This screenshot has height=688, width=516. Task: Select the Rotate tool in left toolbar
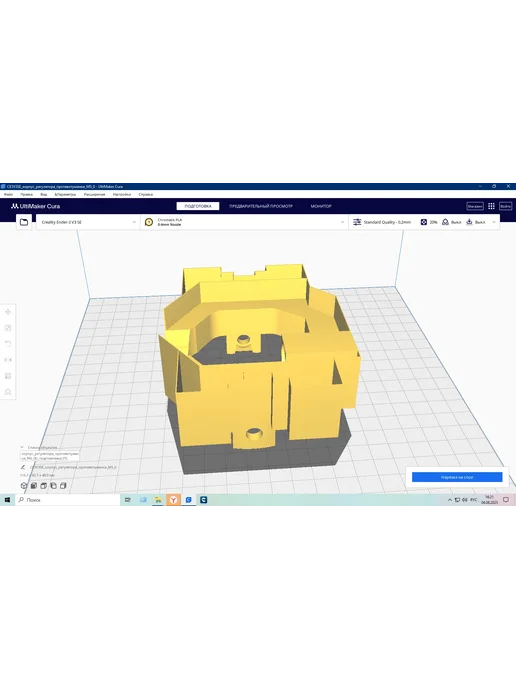click(8, 344)
